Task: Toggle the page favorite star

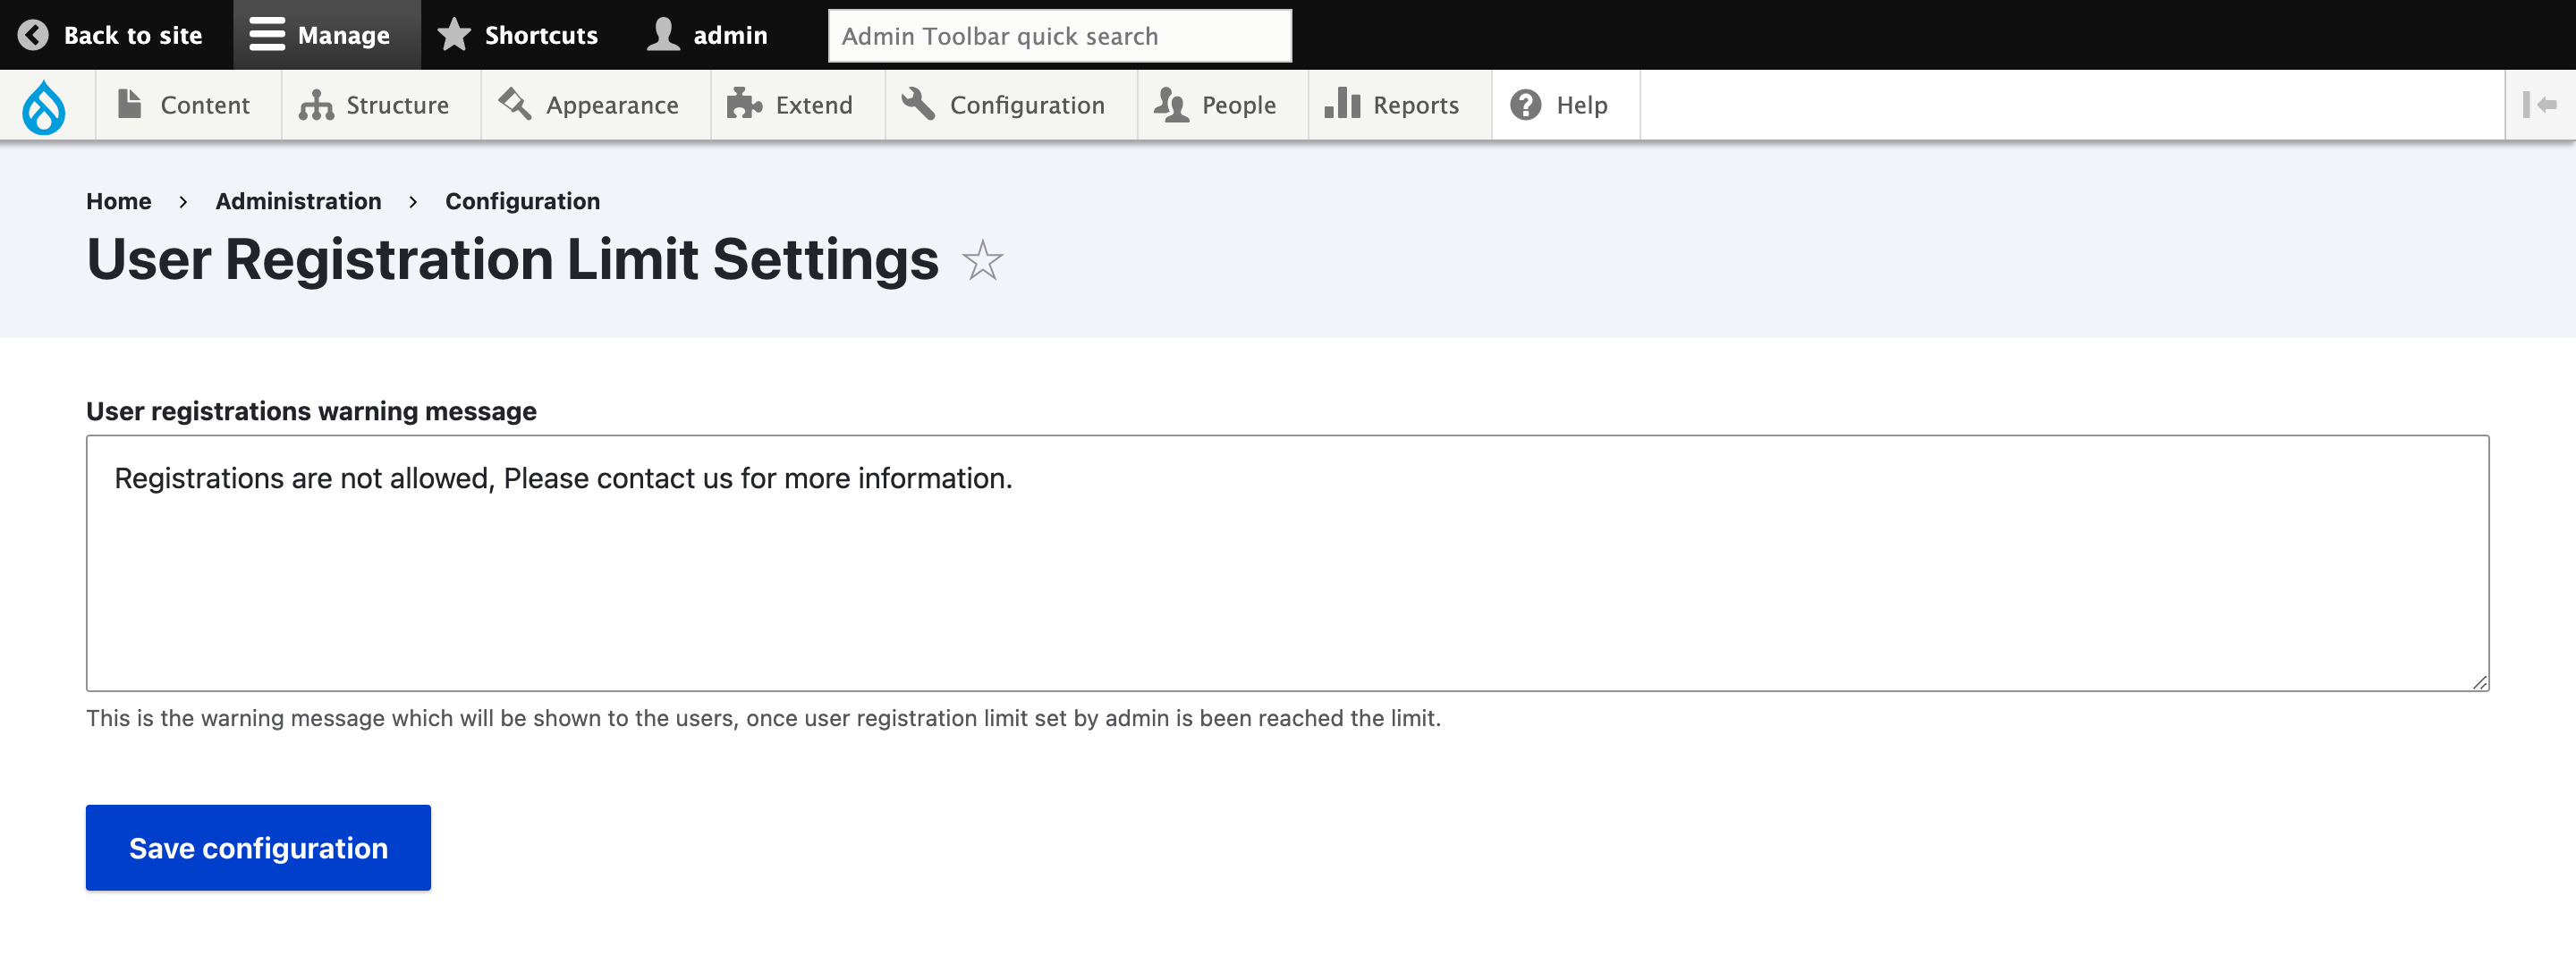Action: 982,261
